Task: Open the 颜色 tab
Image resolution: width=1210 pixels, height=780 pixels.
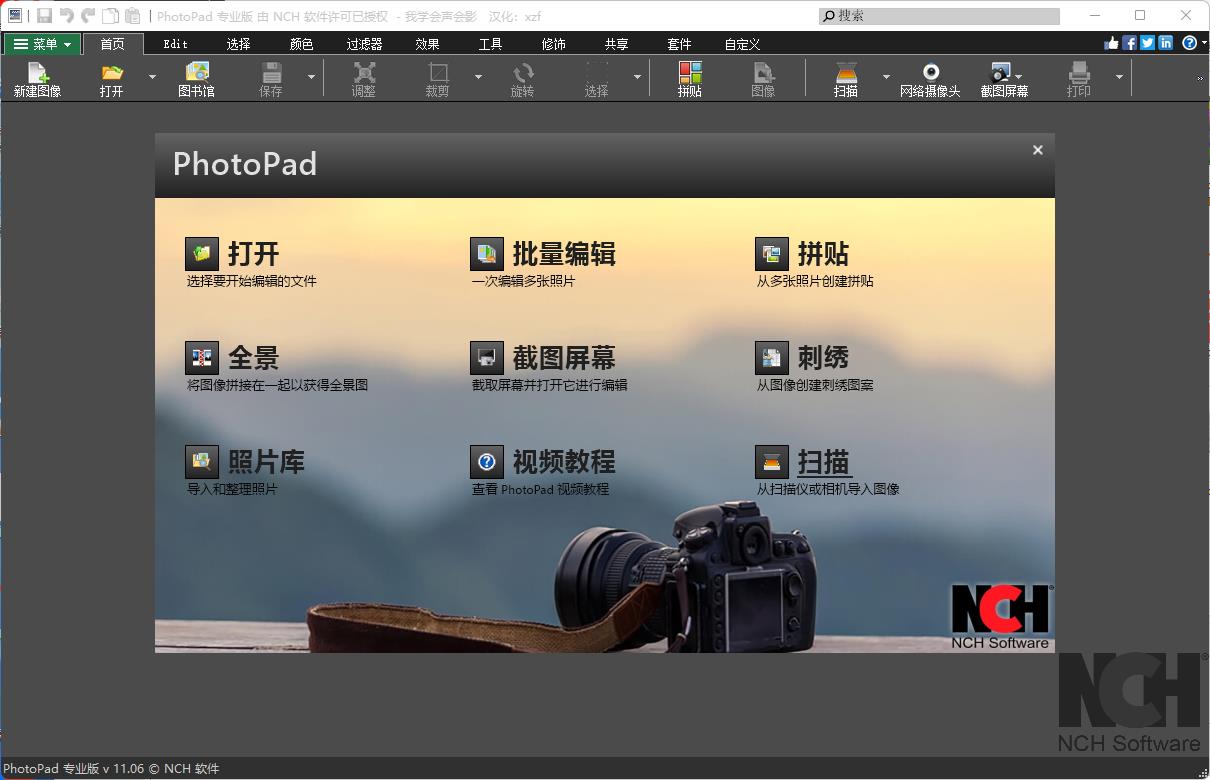Action: click(301, 44)
